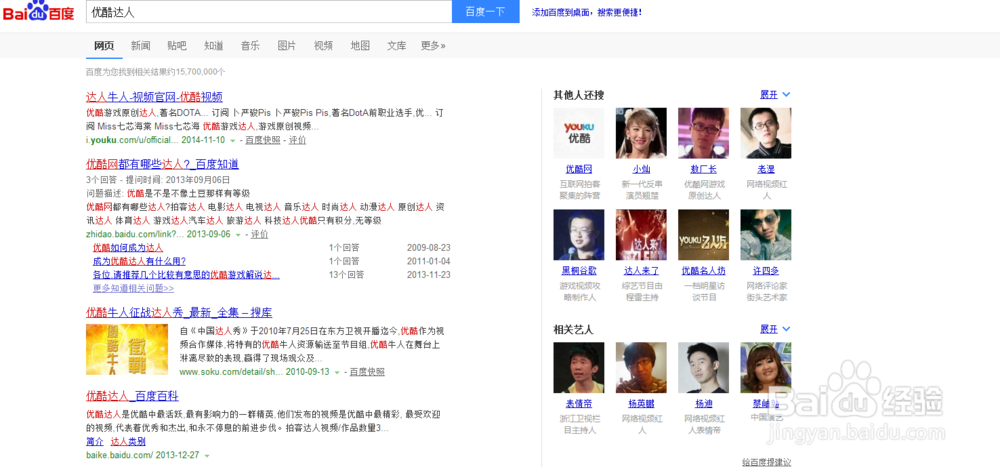Open the 小灿 name link
The image size is (1000, 467).
click(x=641, y=169)
